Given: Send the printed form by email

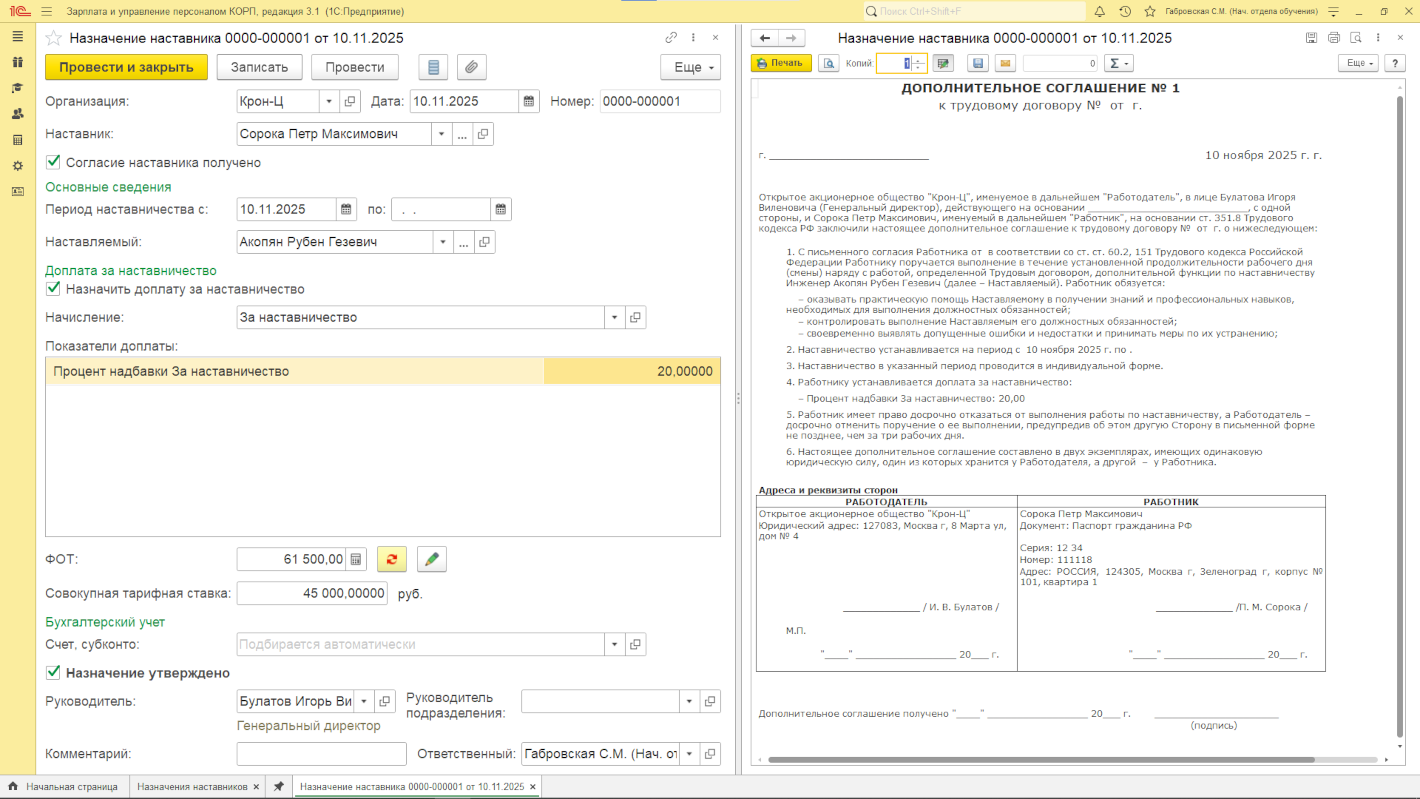Looking at the screenshot, I should point(1004,63).
